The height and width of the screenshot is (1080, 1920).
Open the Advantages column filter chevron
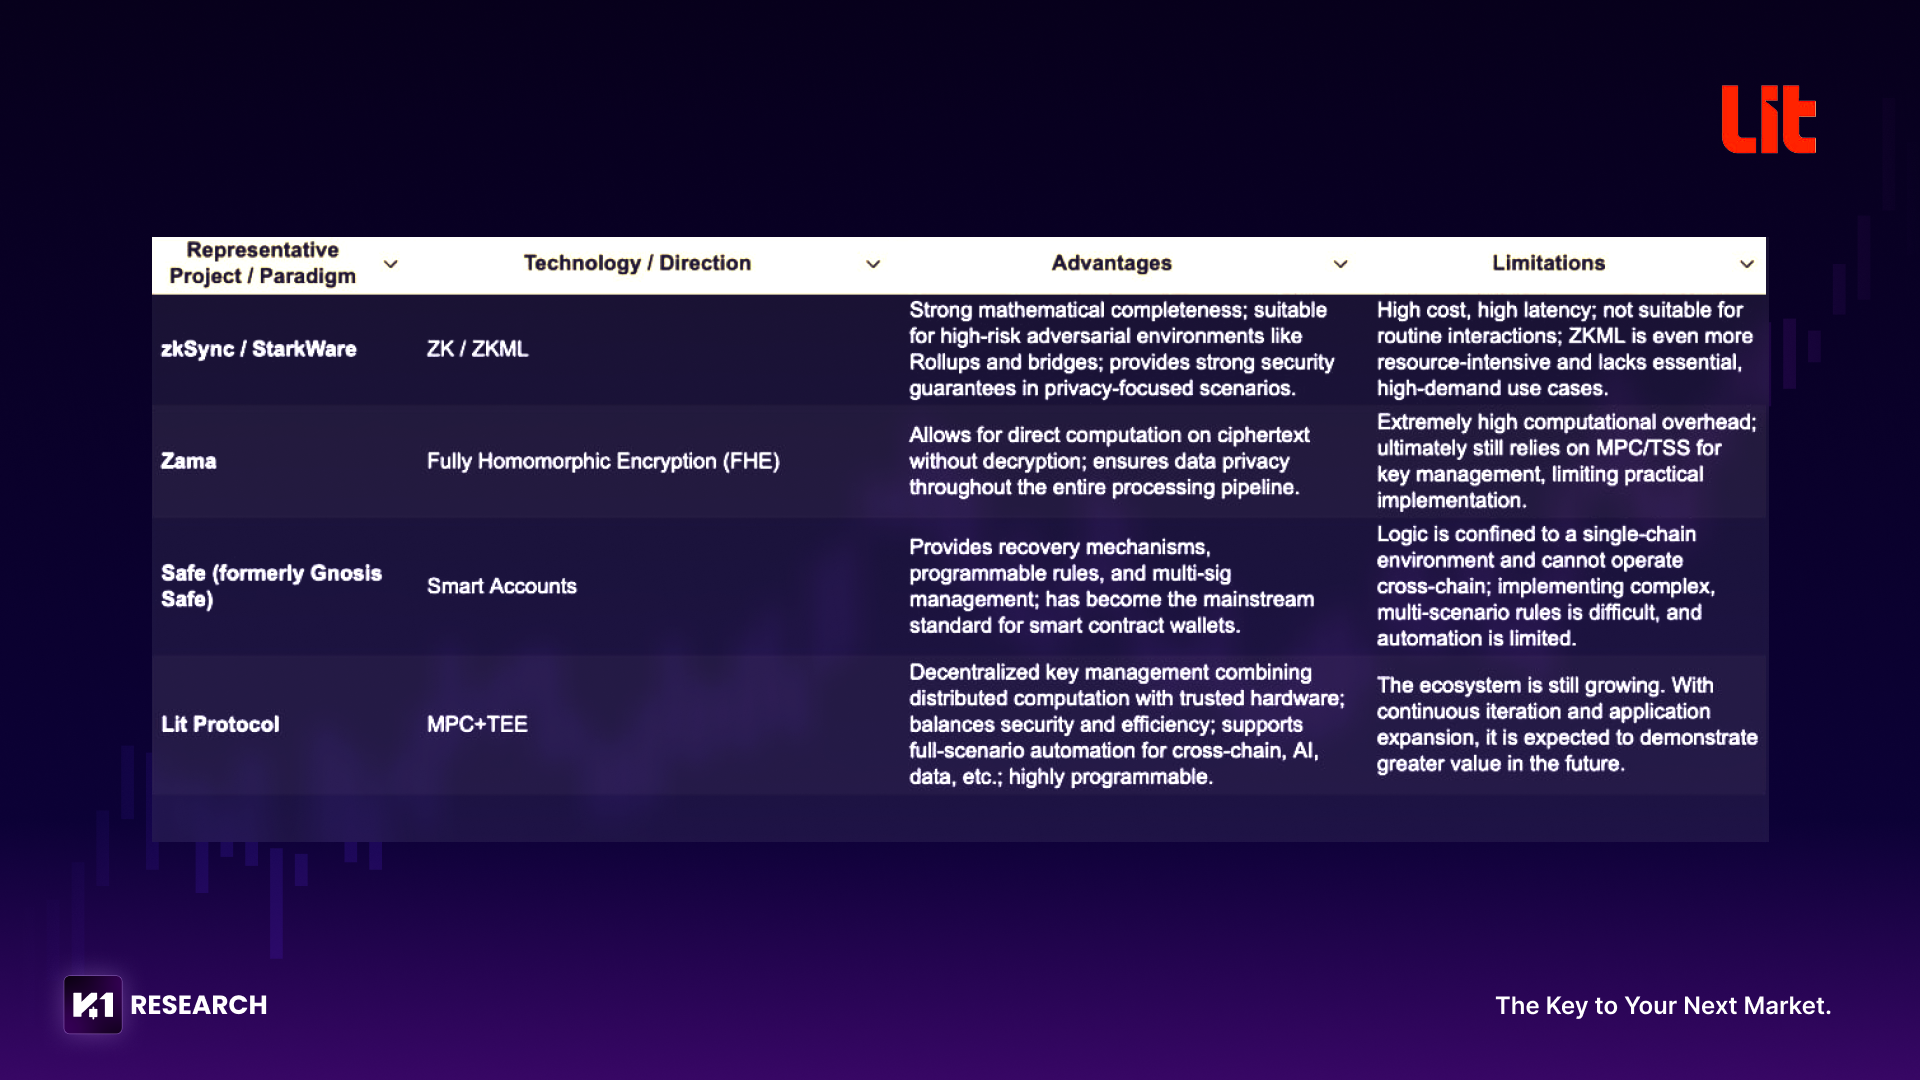[1341, 264]
